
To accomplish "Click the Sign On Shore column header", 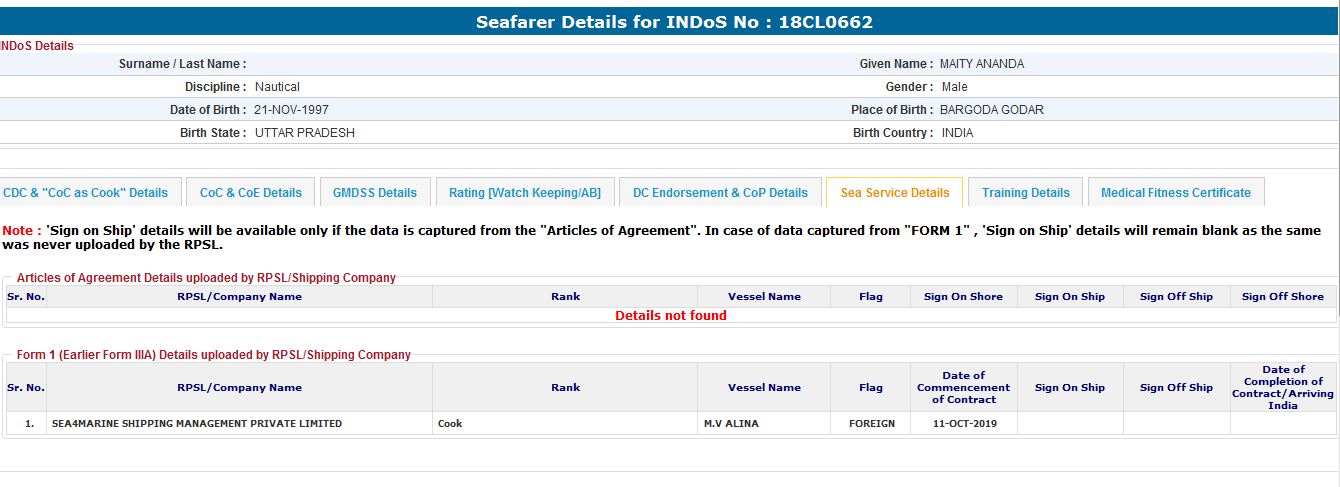I will click(x=963, y=297).
